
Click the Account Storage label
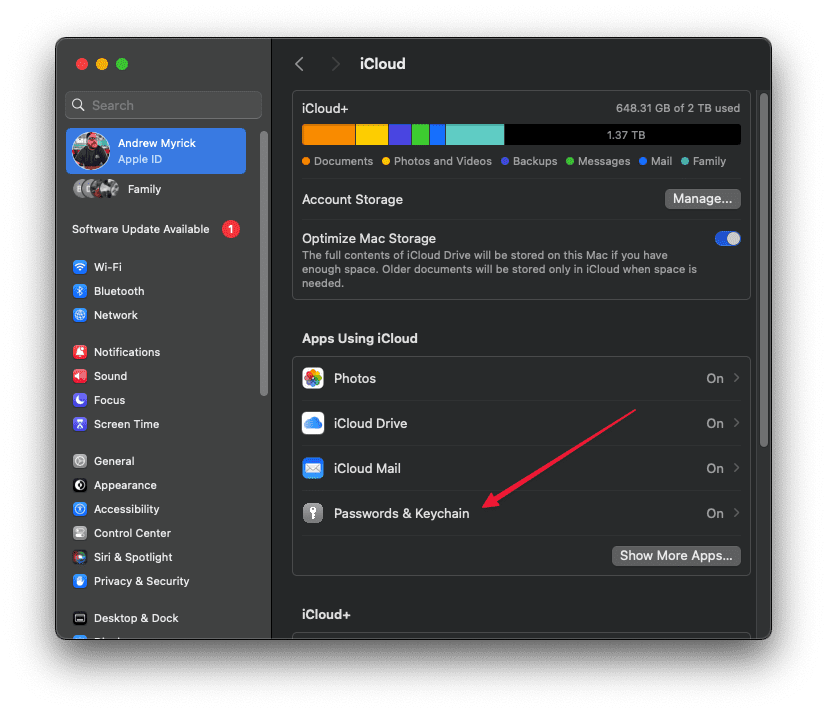tap(352, 199)
